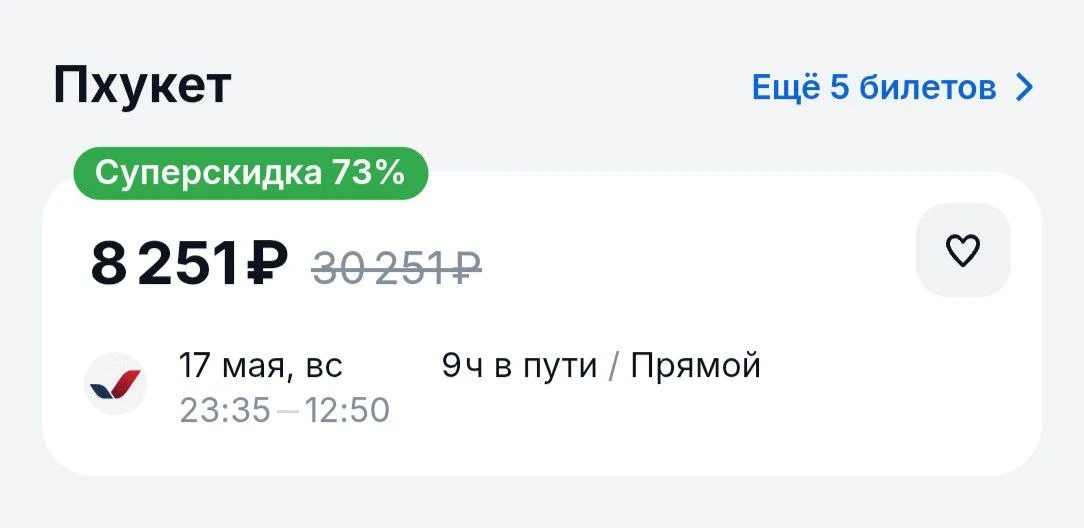This screenshot has width=1084, height=528.
Task: Click the gray square favorite button background
Action: point(963,250)
